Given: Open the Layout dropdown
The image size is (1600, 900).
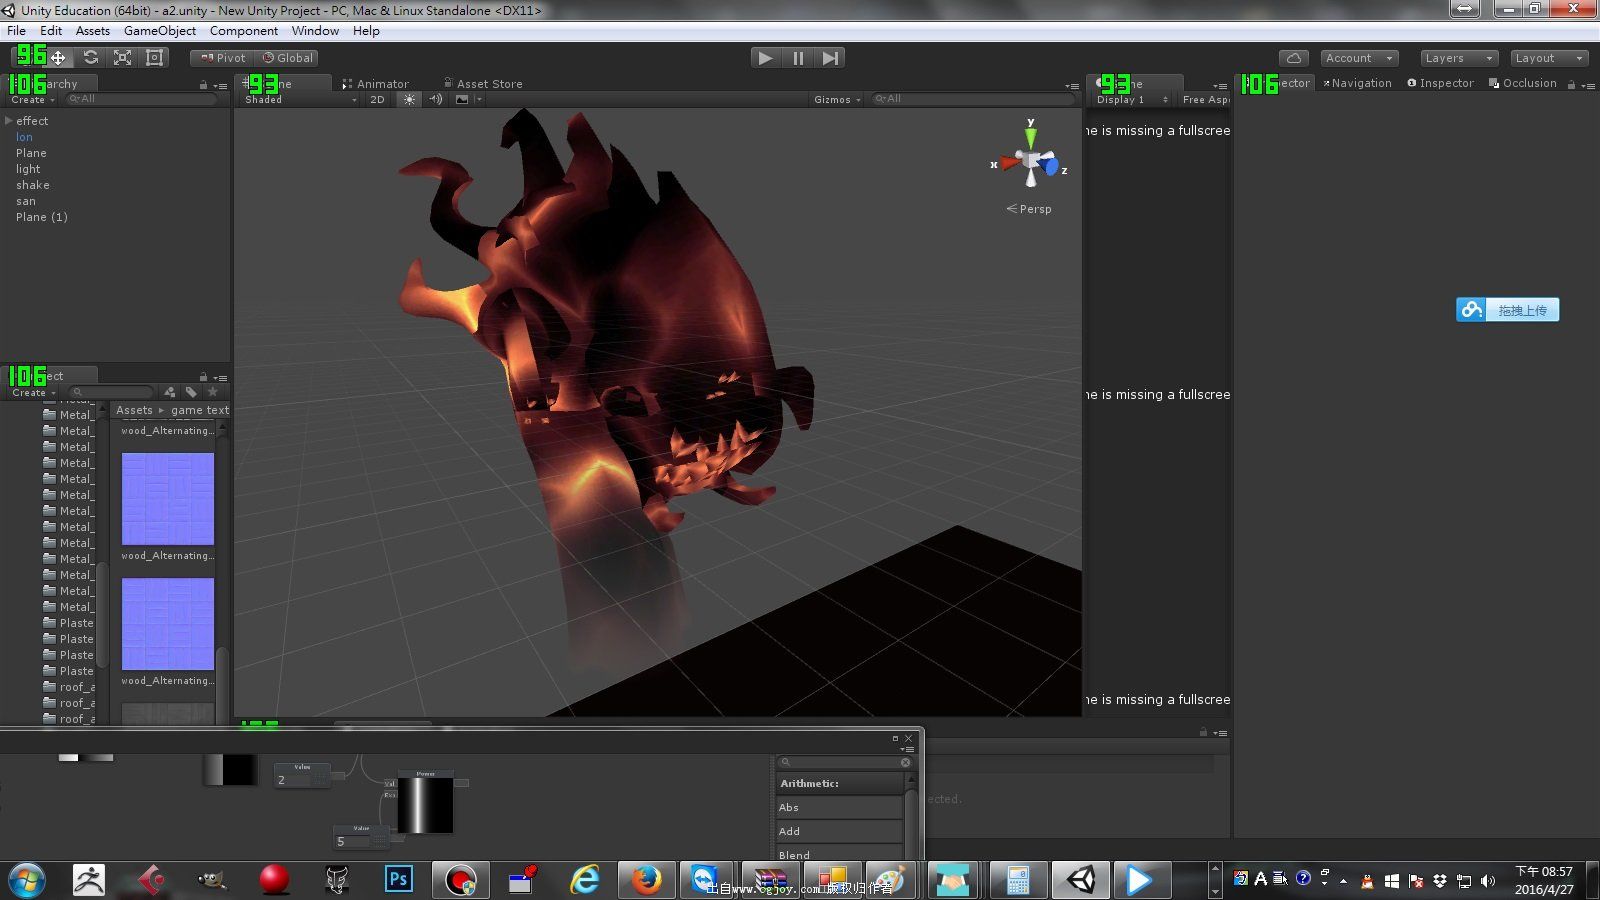Looking at the screenshot, I should click(x=1549, y=58).
